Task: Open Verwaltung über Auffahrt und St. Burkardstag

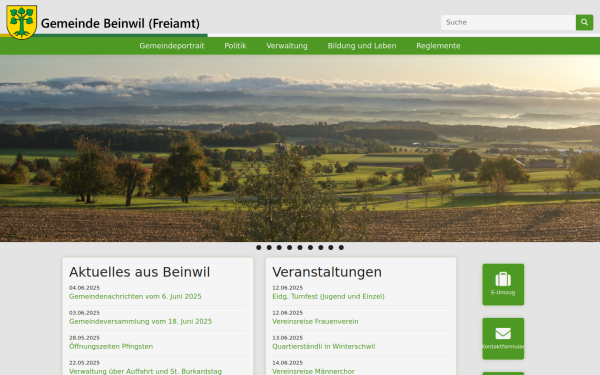Action: [145, 371]
